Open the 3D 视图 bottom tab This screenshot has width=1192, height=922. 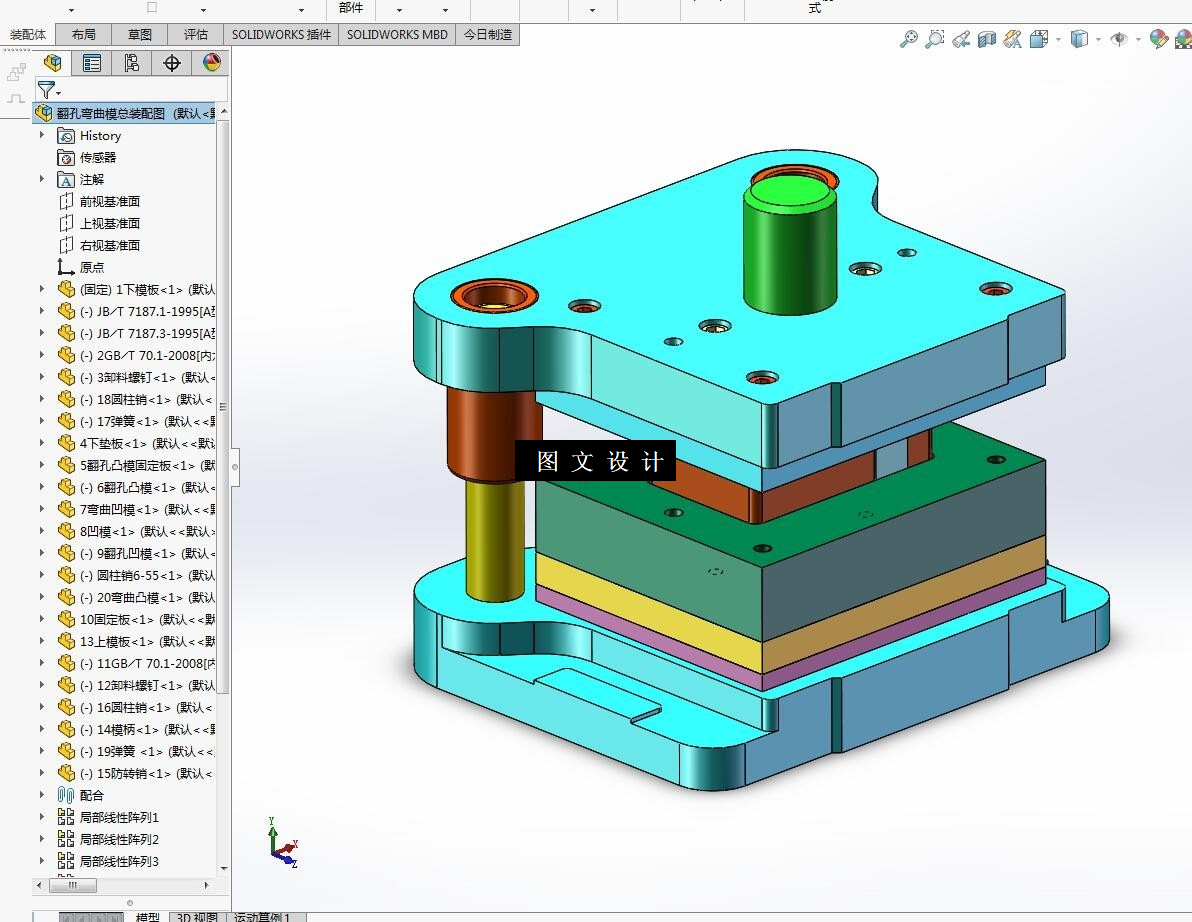coord(197,917)
